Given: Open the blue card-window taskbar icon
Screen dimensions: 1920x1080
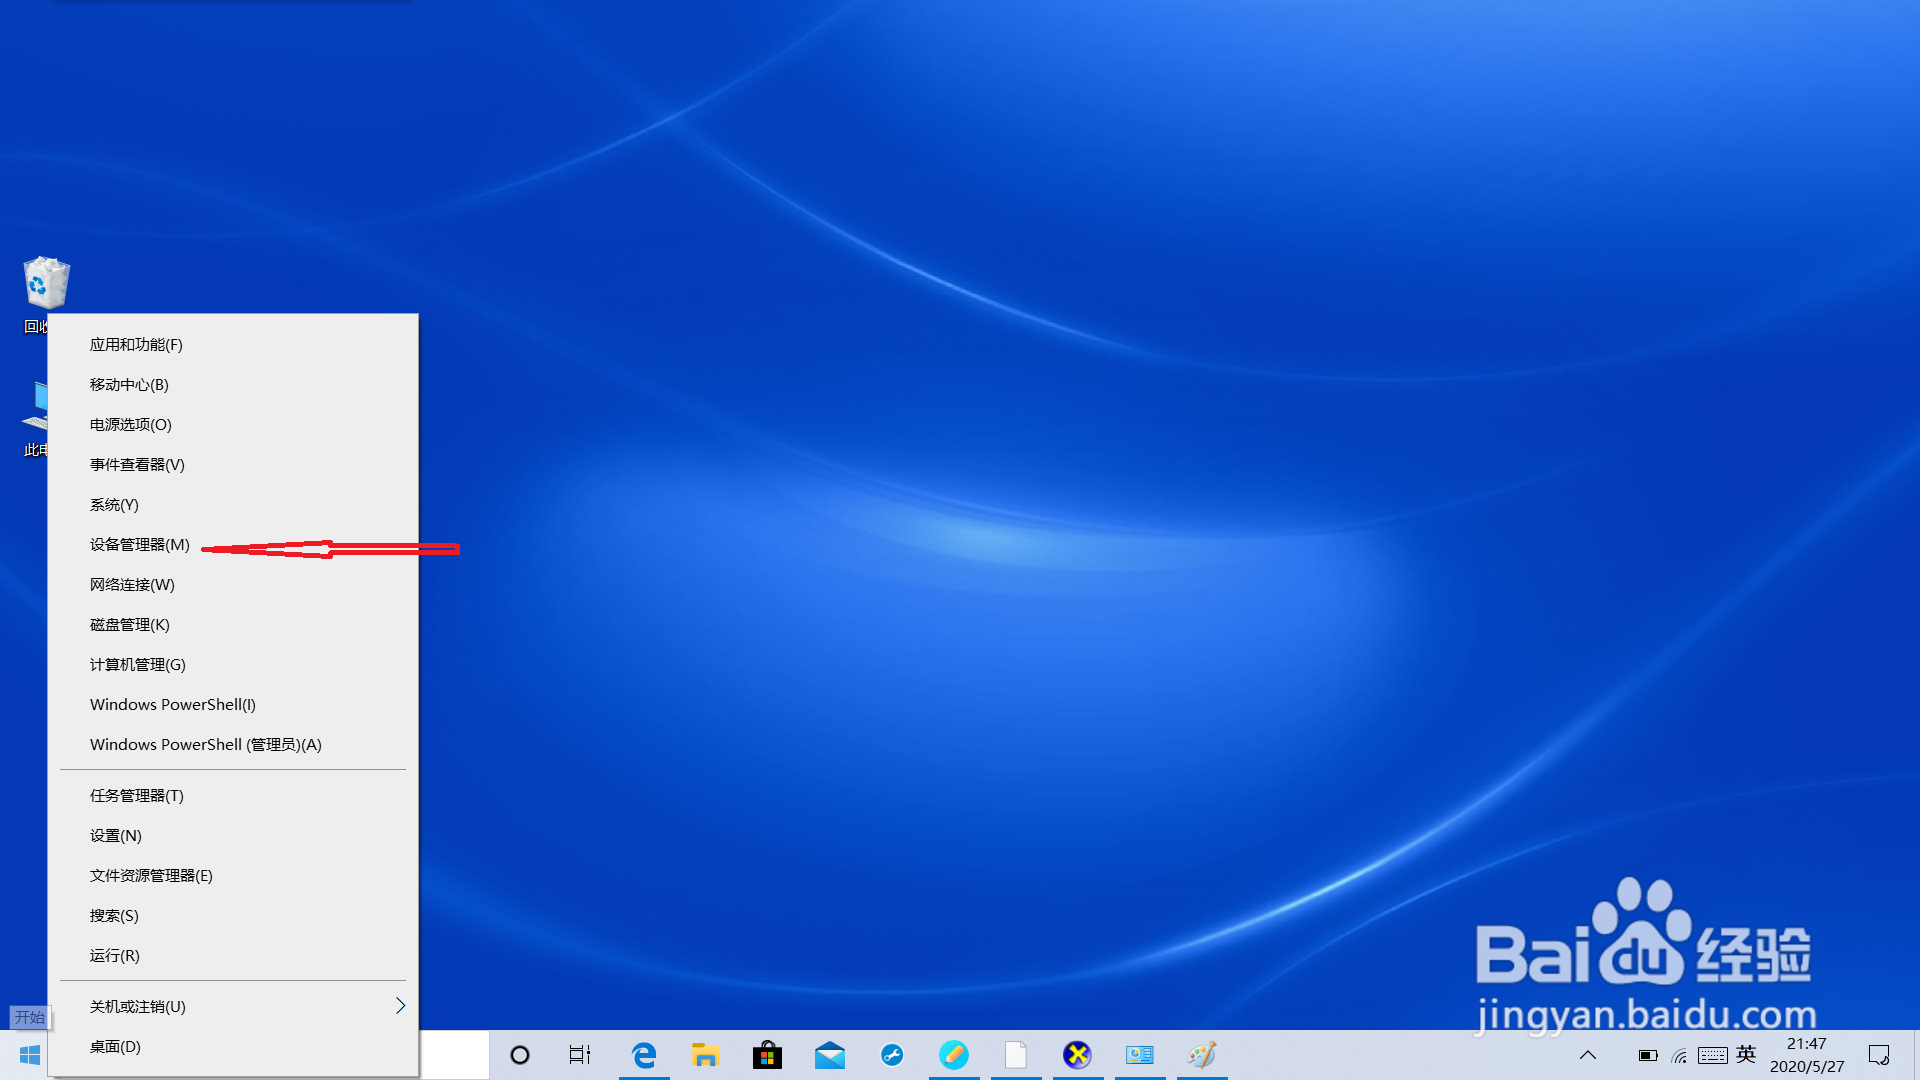Looking at the screenshot, I should 1140,1055.
